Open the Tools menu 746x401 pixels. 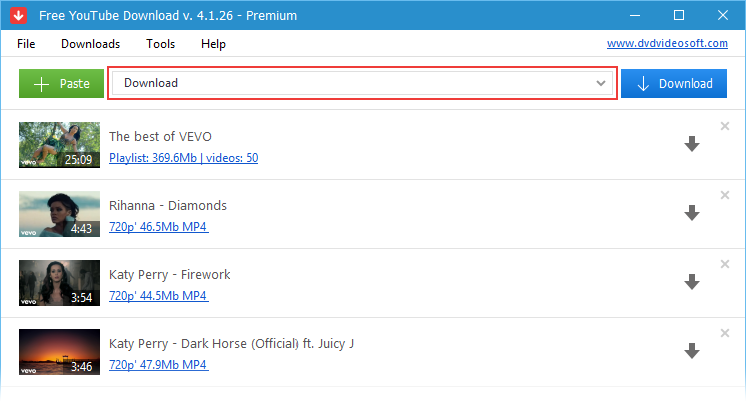[x=160, y=44]
